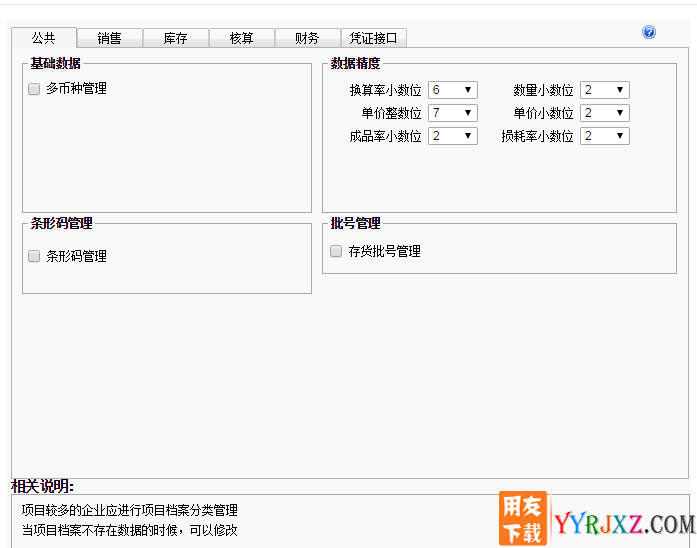This screenshot has width=697, height=548.
Task: Open the 换算率小数位 dropdown
Action: point(453,90)
